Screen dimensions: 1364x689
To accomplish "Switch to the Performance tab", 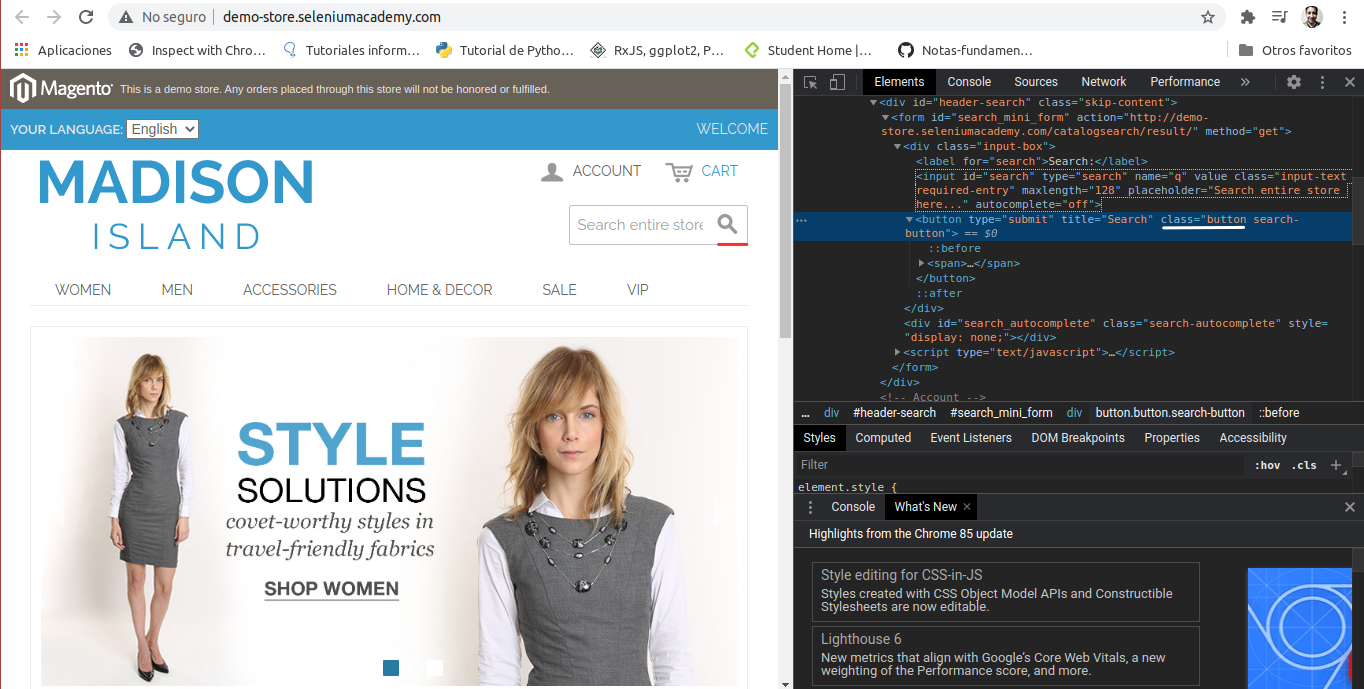I will click(x=1185, y=82).
